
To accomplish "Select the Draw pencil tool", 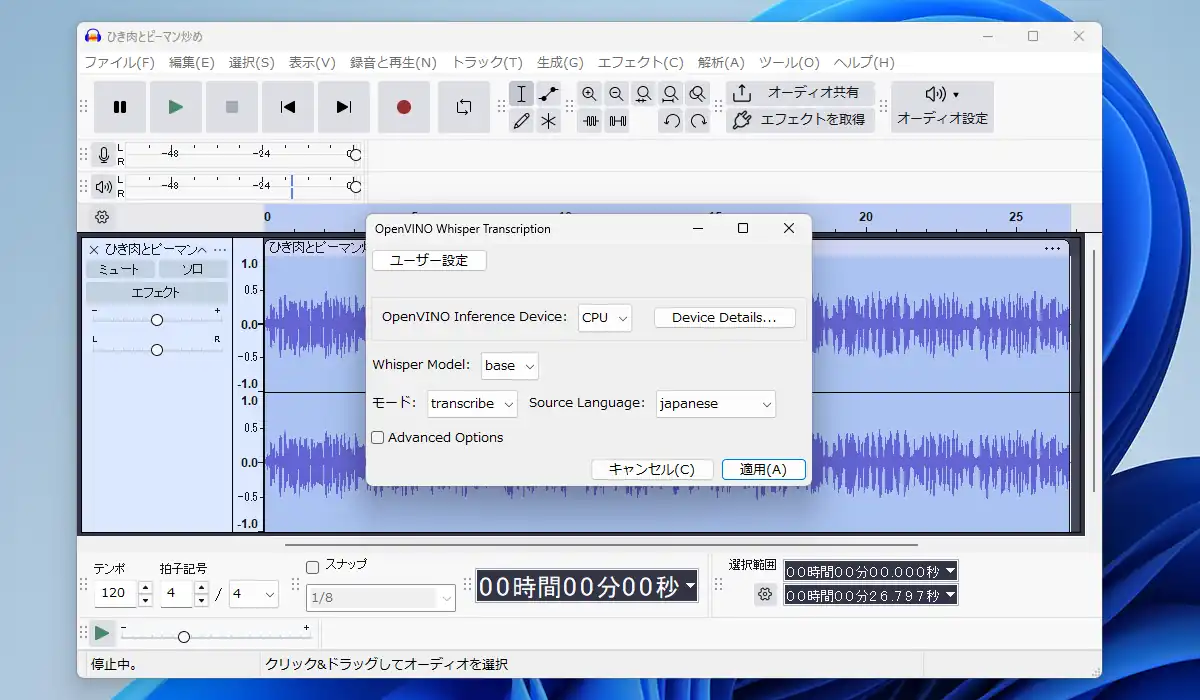I will click(521, 121).
